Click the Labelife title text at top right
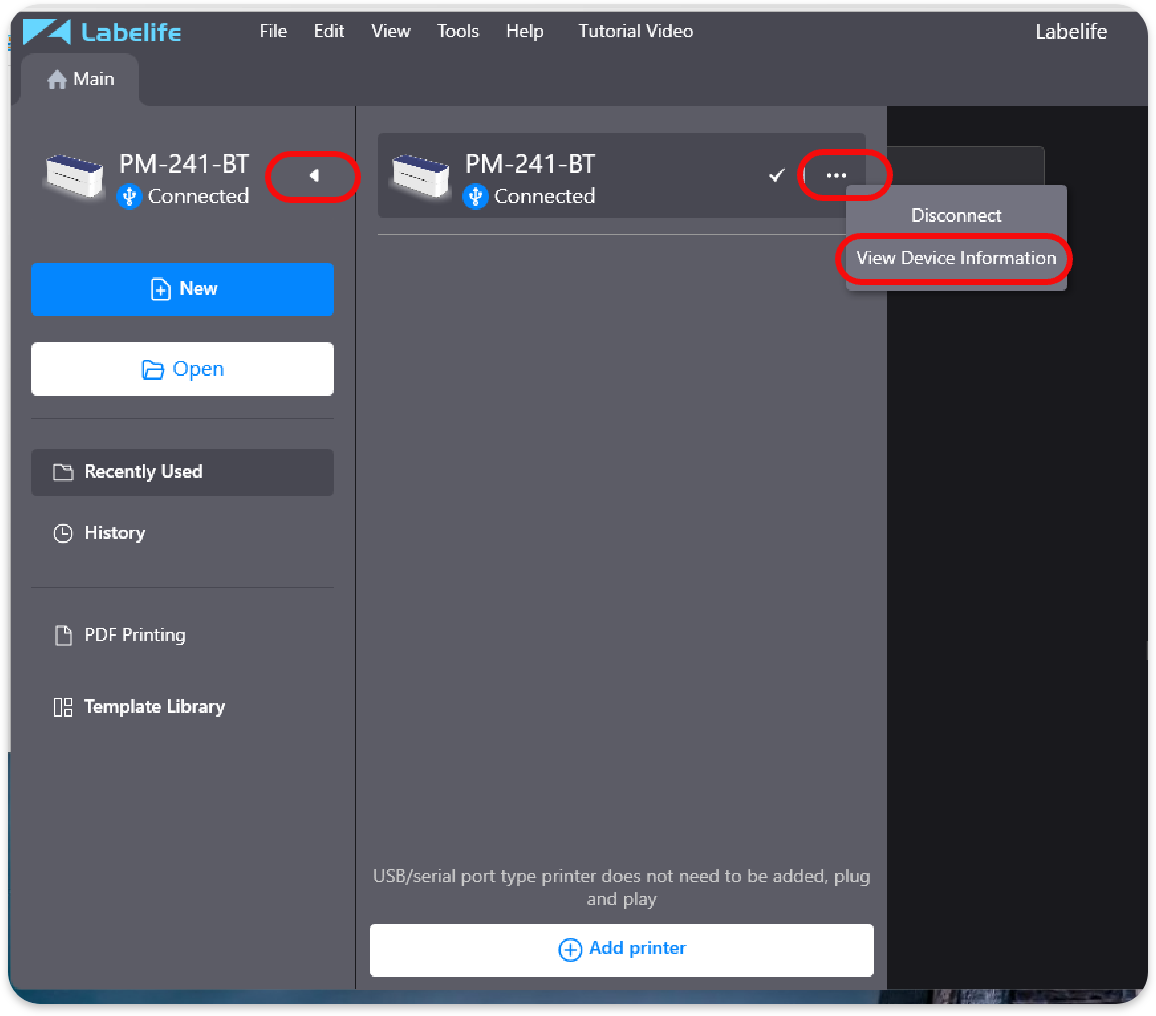The image size is (1156, 1016). (1070, 32)
